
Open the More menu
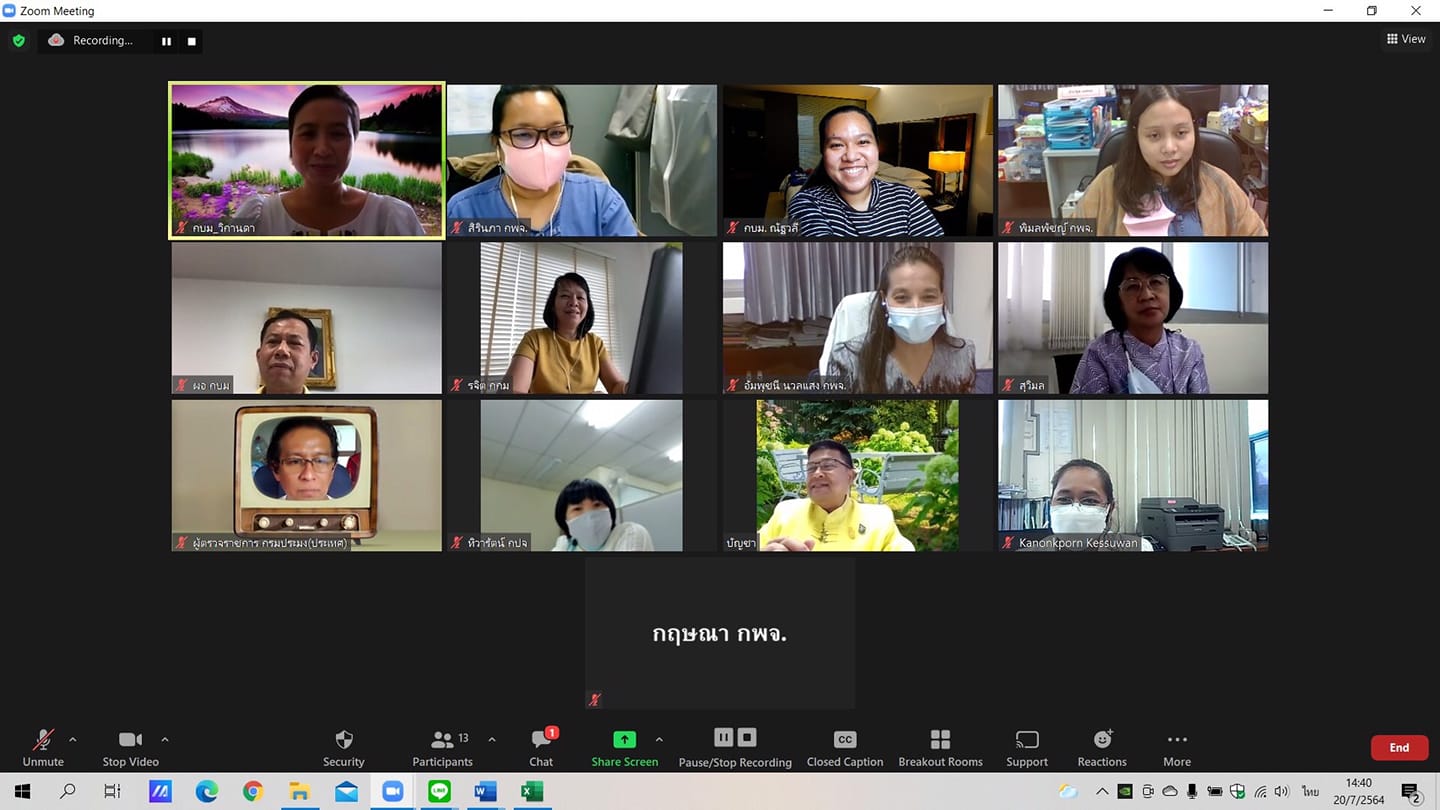pos(1176,747)
